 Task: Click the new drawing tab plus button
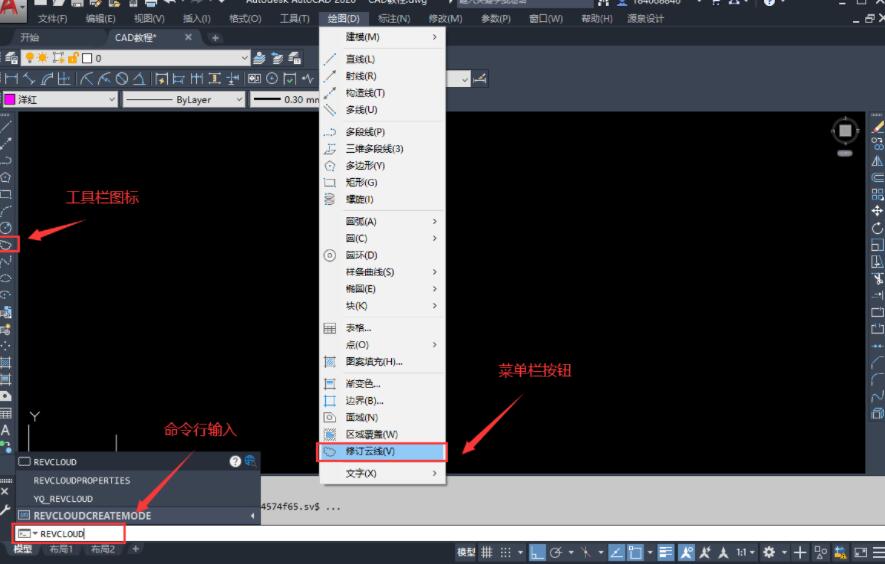click(215, 38)
